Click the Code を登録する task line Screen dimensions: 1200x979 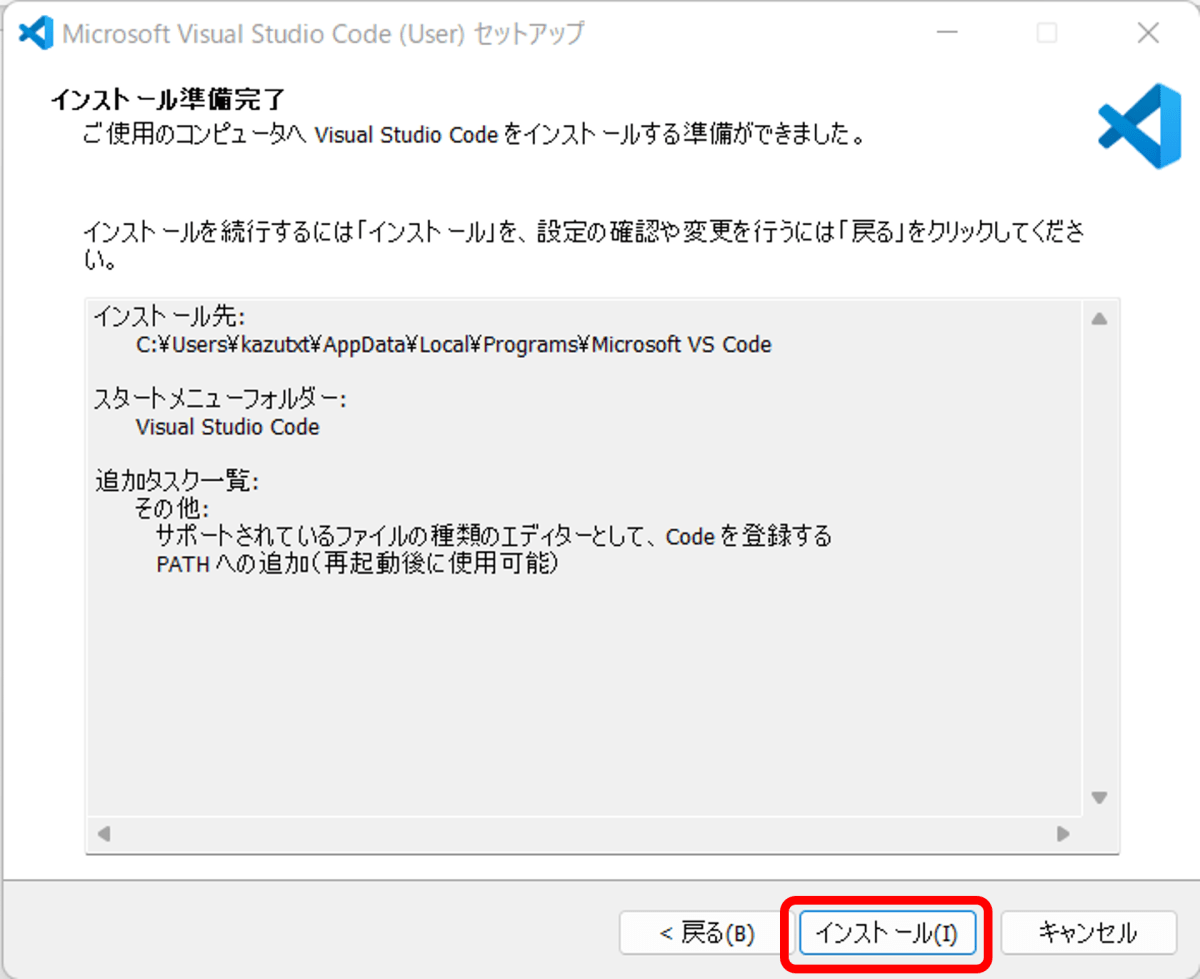click(x=494, y=536)
